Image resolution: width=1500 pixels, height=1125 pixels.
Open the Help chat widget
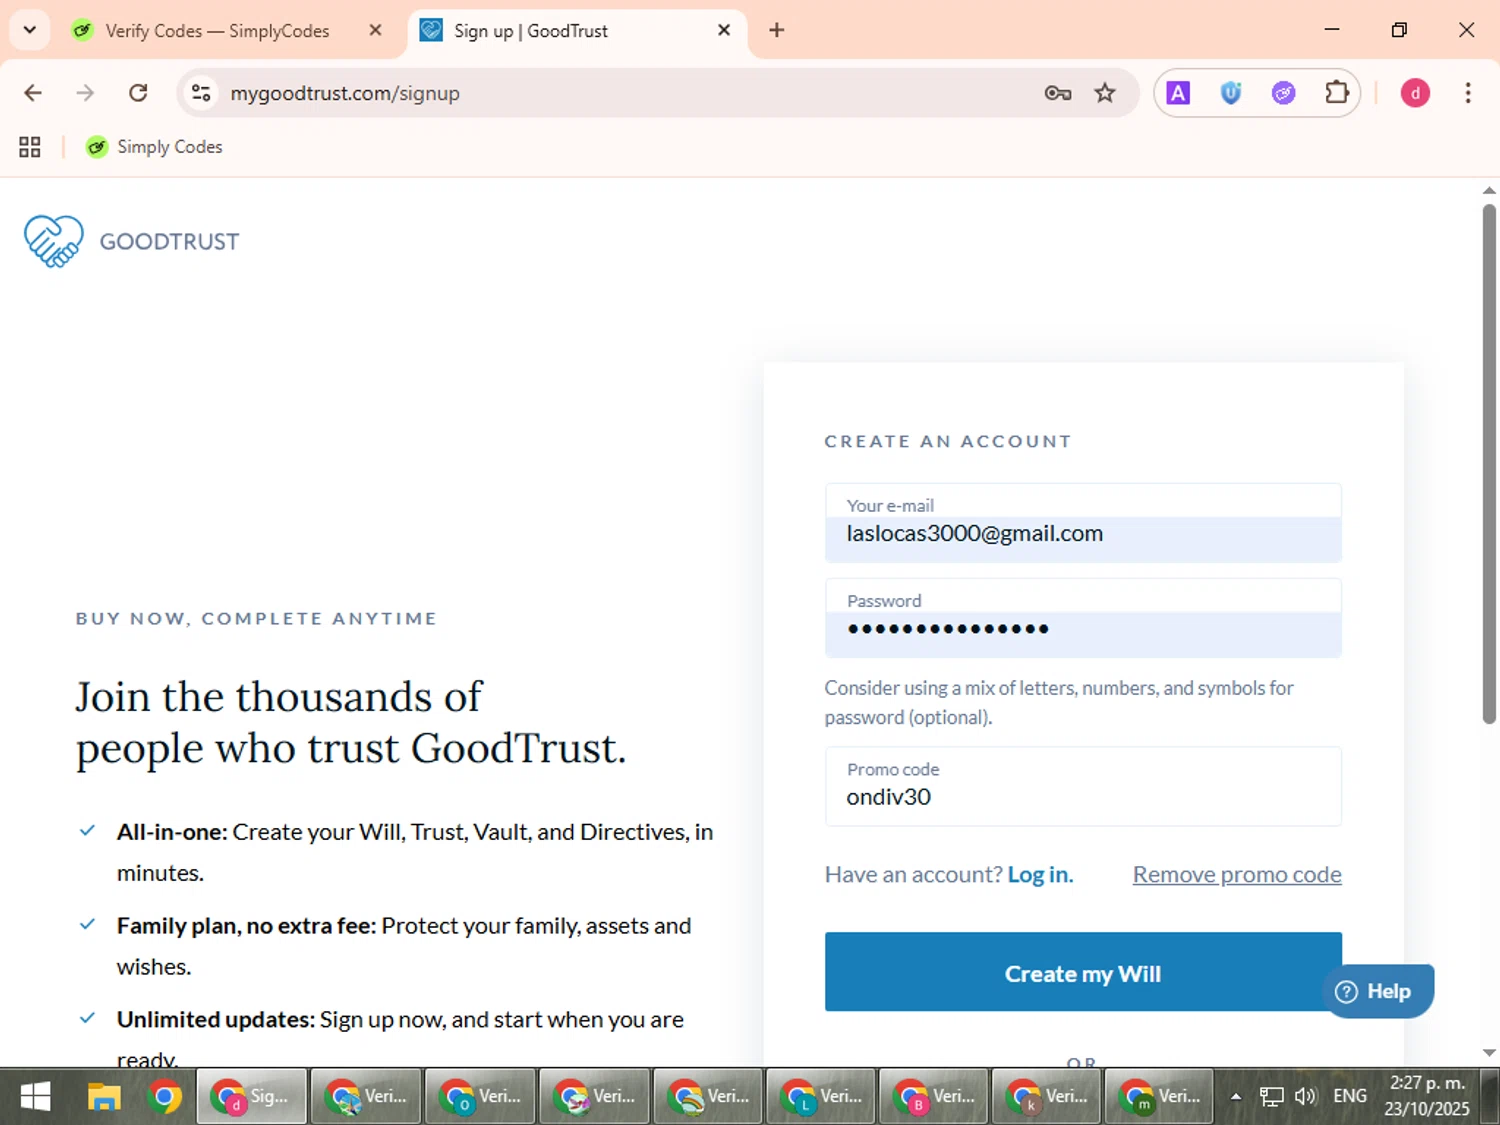tap(1378, 991)
